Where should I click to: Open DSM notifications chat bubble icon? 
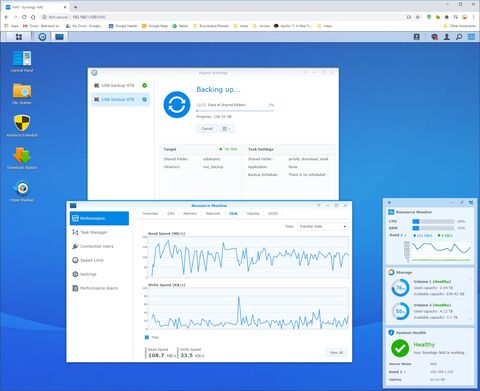434,37
